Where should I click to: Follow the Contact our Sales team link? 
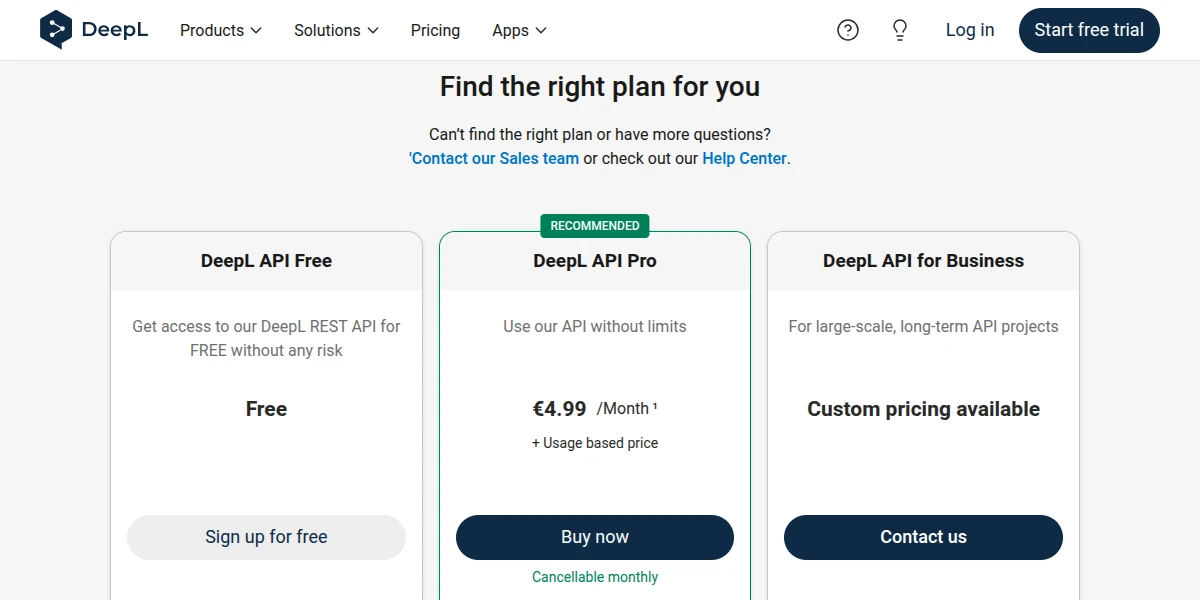(495, 158)
